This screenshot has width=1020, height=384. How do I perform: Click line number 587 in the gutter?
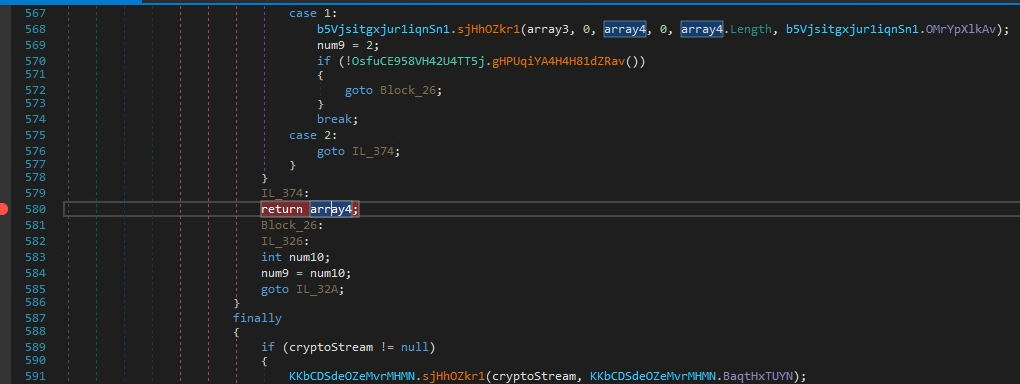36,318
